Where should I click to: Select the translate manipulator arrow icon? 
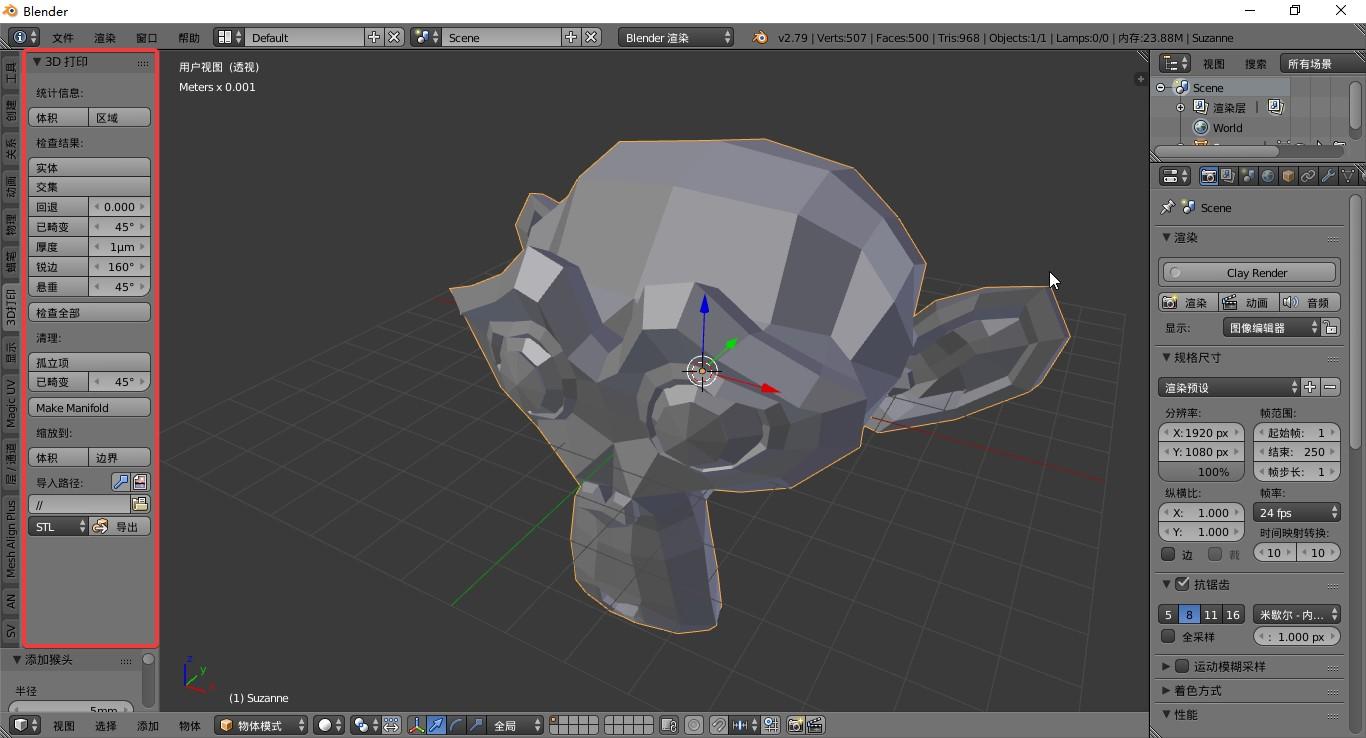coord(436,725)
